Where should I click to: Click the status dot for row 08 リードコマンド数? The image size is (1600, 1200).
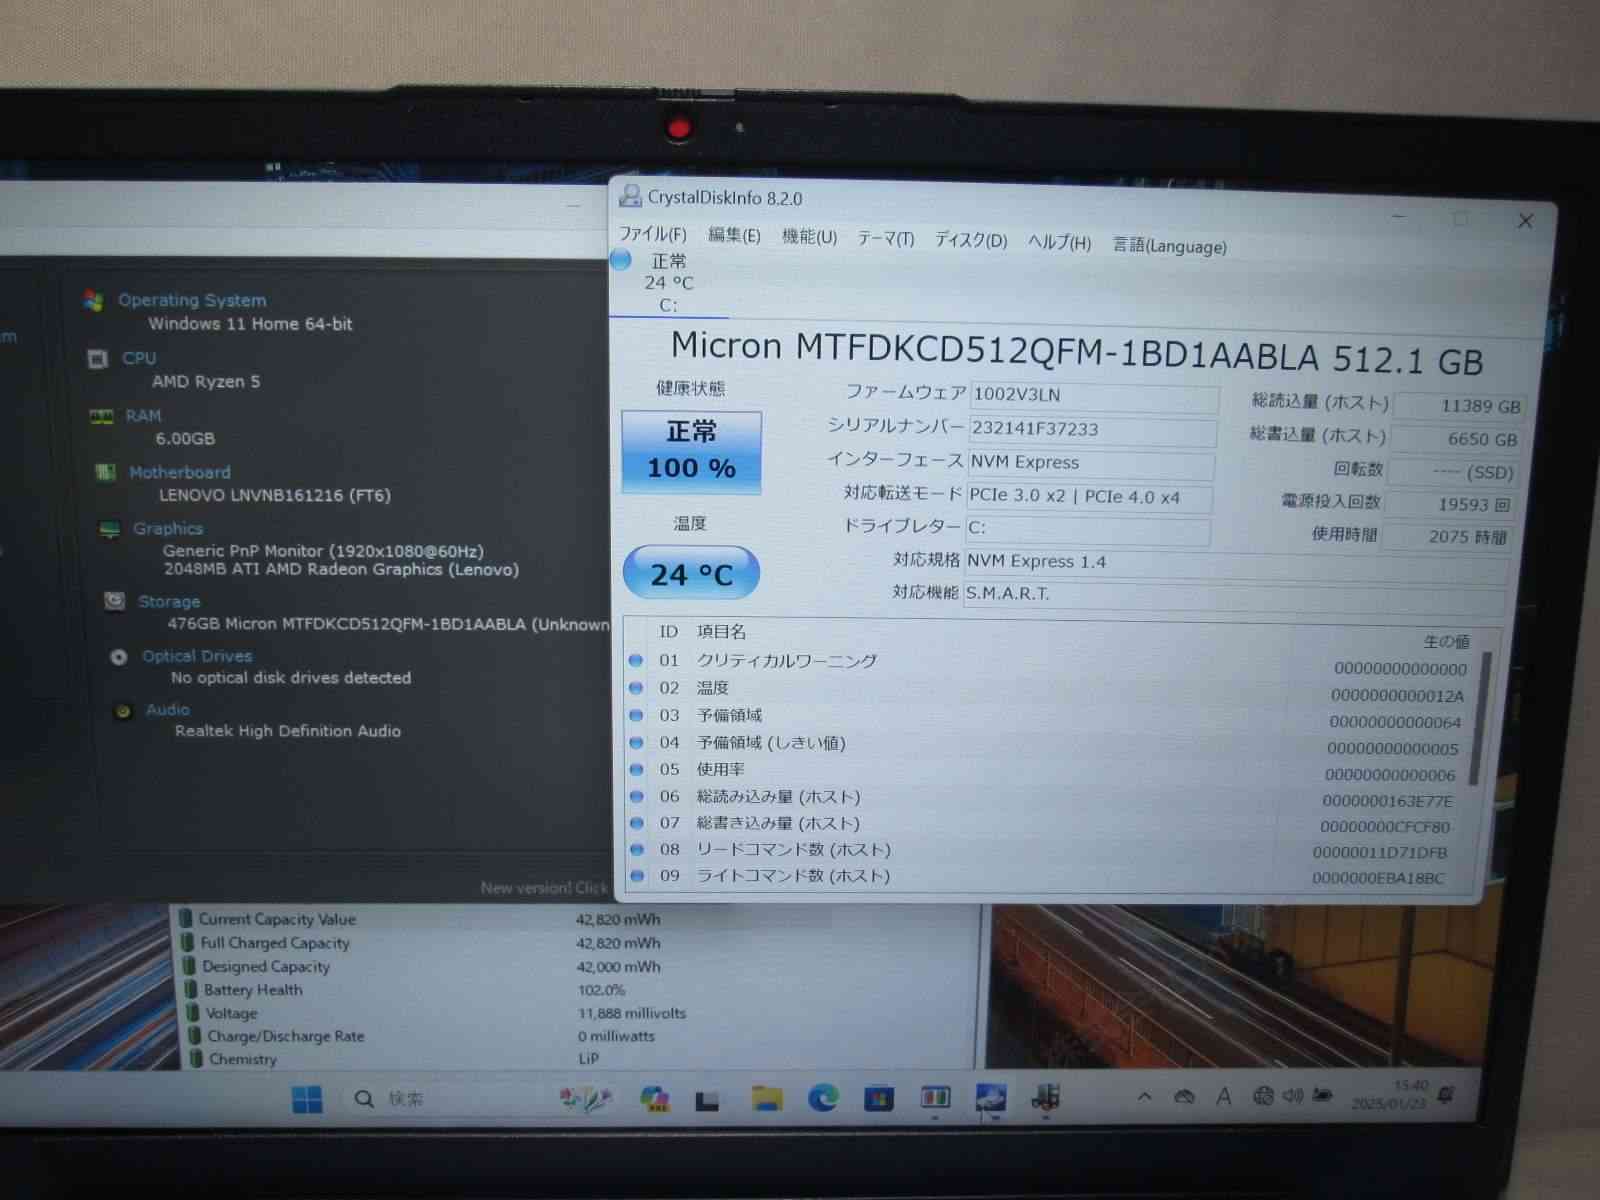[x=636, y=849]
